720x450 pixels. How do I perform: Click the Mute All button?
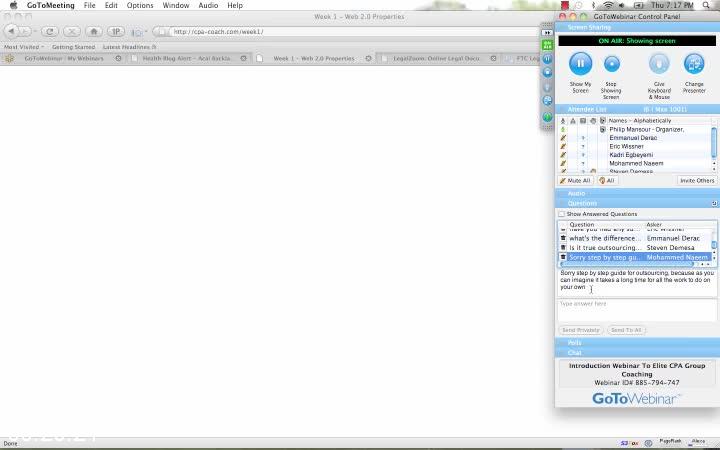575,180
